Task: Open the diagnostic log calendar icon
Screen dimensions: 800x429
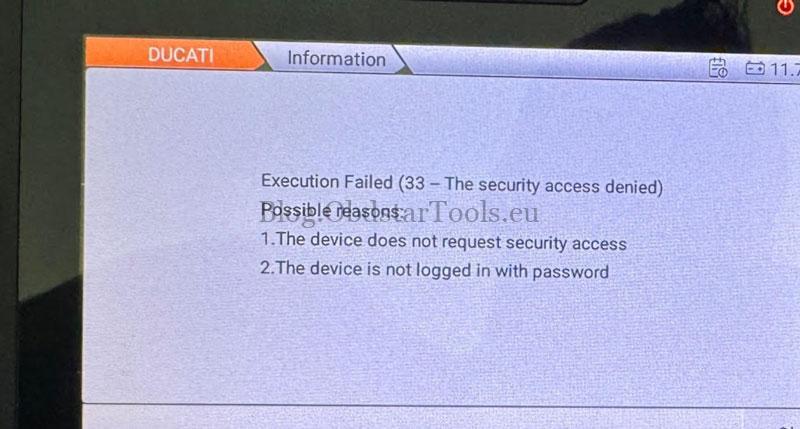Action: (x=718, y=68)
